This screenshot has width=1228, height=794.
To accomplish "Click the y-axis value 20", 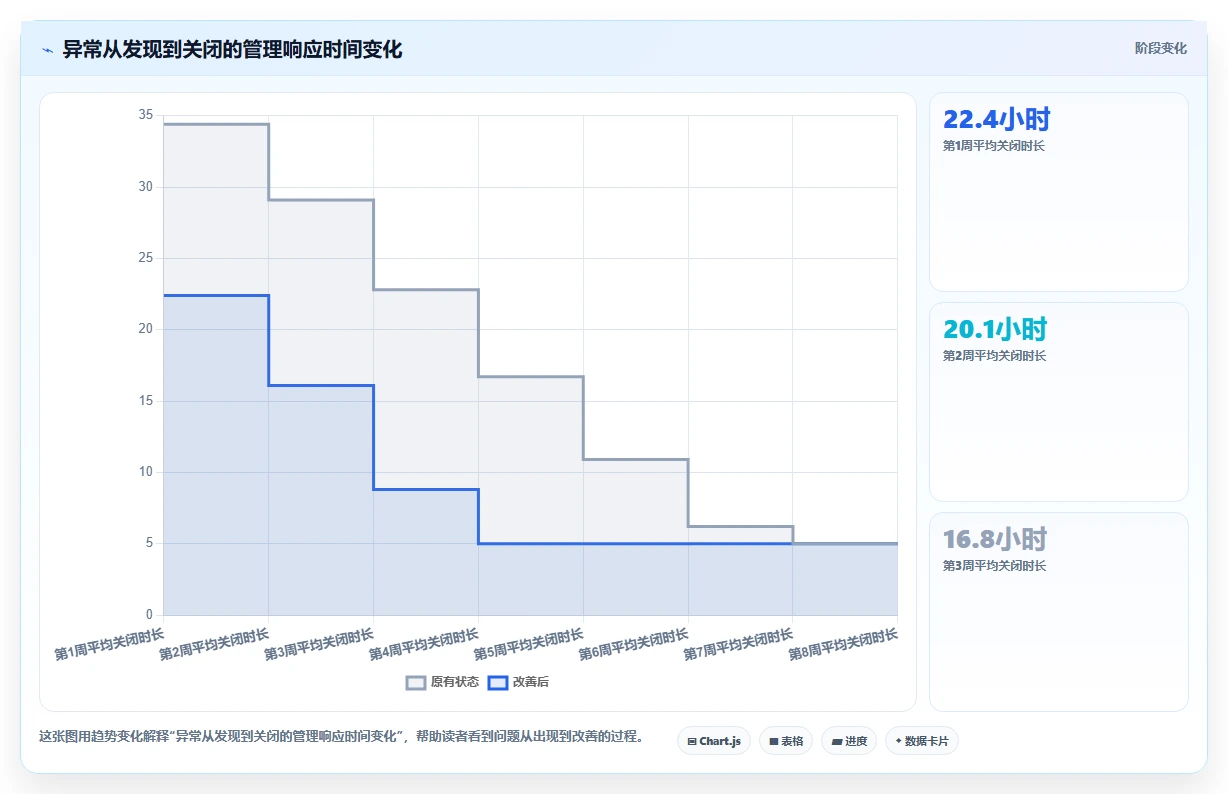I will (x=146, y=329).
